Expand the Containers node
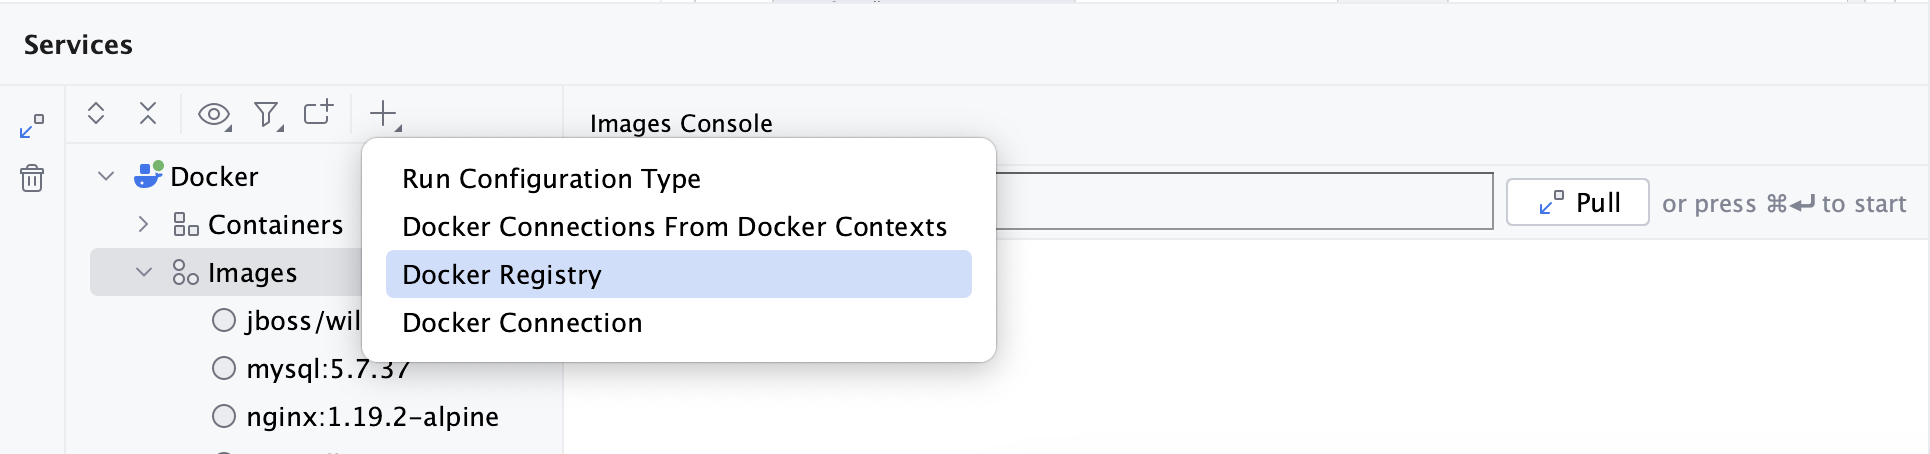The height and width of the screenshot is (454, 1930). pyautogui.click(x=144, y=224)
